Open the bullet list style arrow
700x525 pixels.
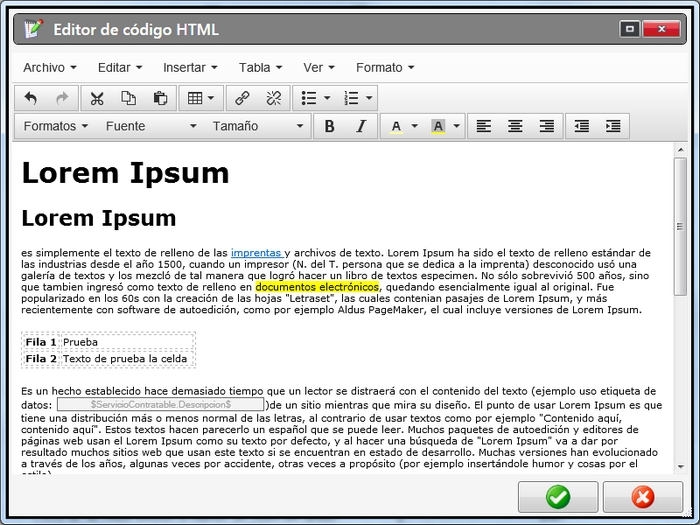327,98
